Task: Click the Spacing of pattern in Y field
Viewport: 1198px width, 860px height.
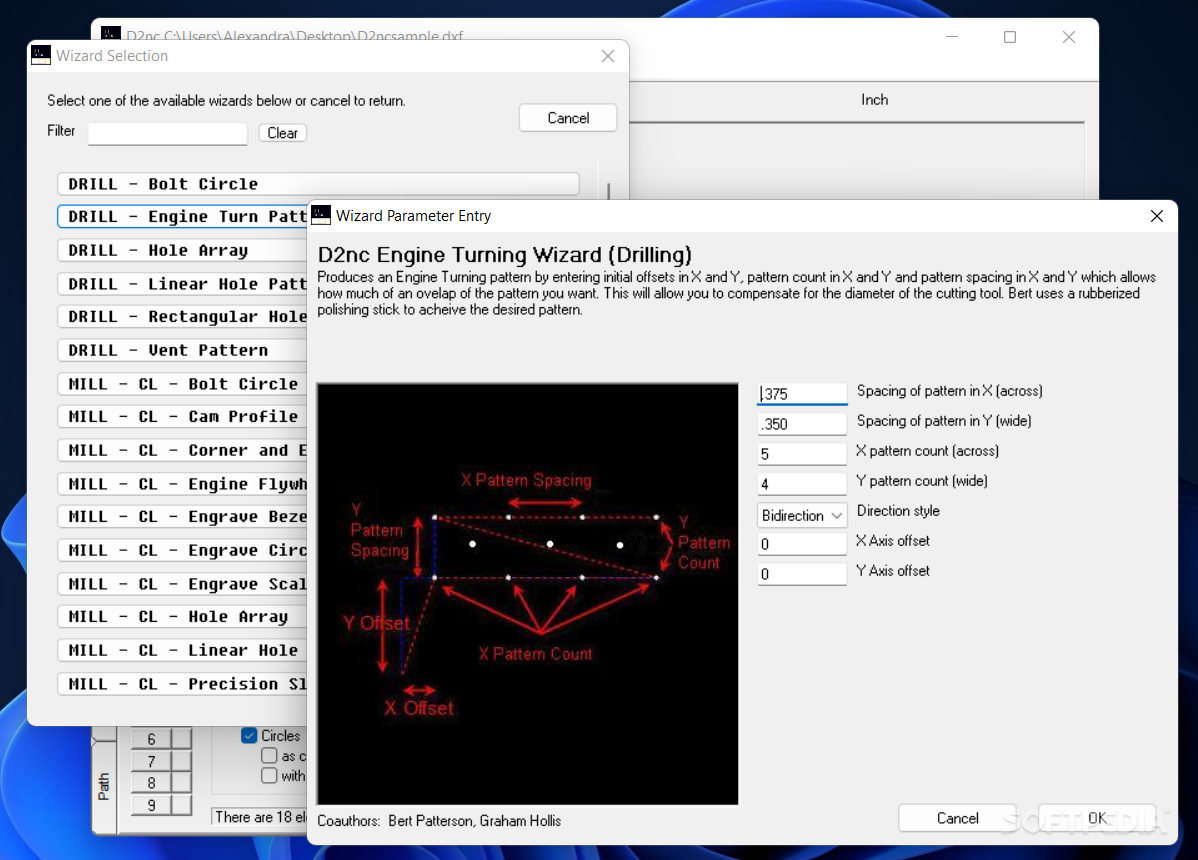Action: point(801,424)
